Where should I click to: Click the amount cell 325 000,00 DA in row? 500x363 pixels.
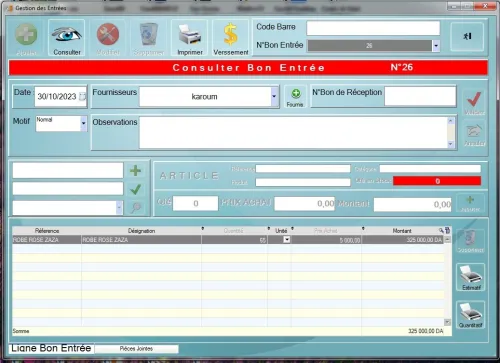[x=403, y=240]
